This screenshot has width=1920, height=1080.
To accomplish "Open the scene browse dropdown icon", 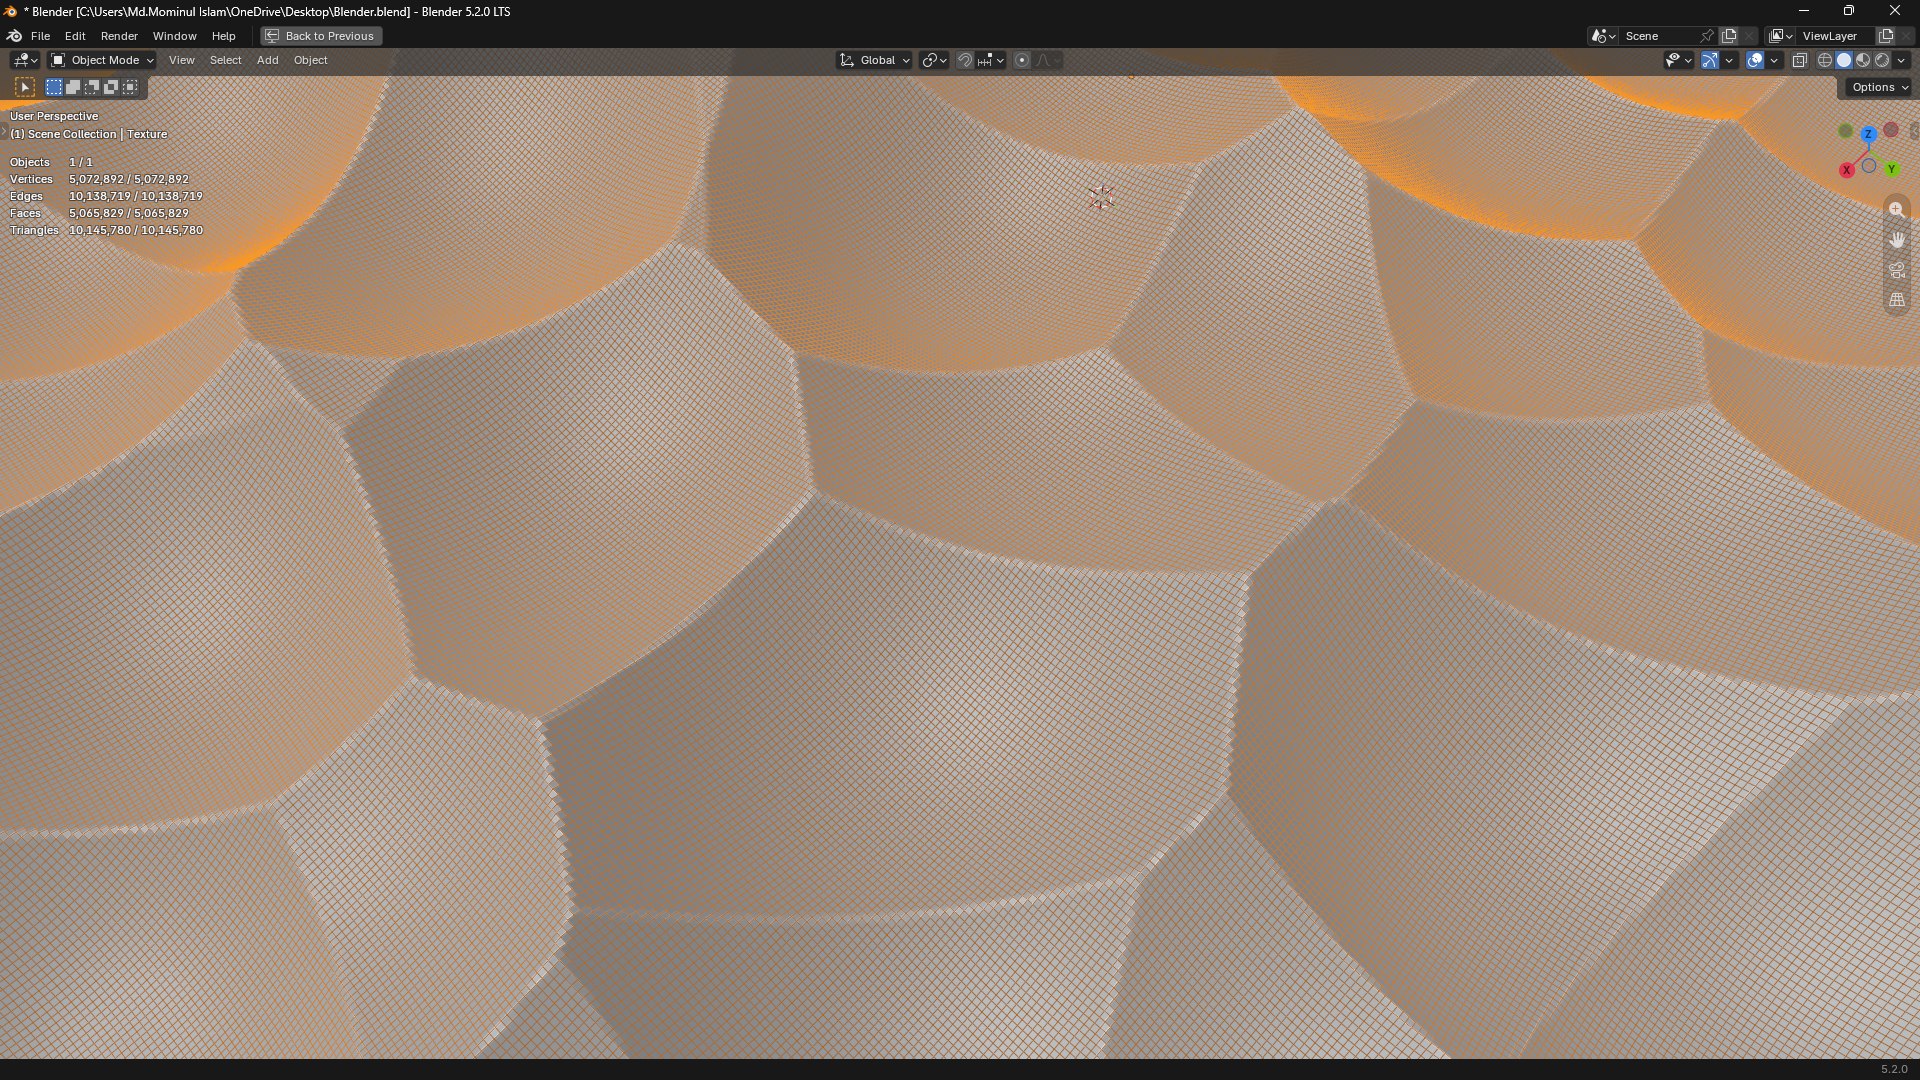I will (1603, 36).
